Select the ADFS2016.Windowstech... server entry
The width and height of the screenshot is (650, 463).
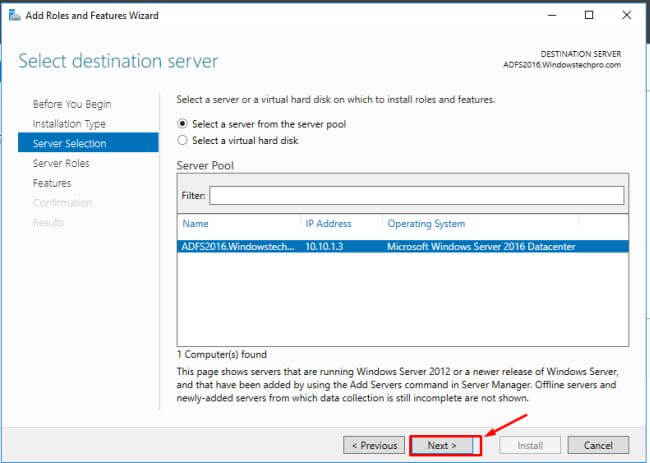[x=238, y=247]
